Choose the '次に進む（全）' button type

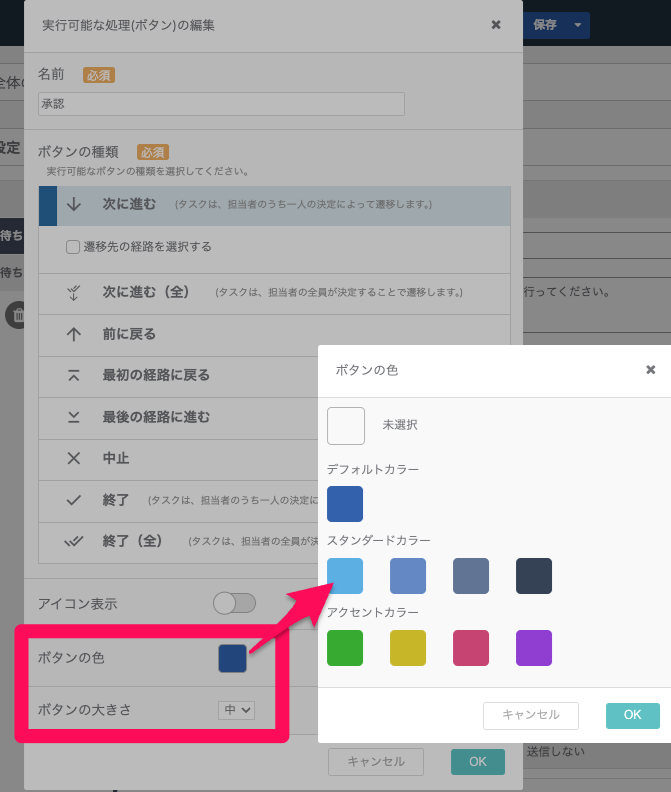coord(145,292)
